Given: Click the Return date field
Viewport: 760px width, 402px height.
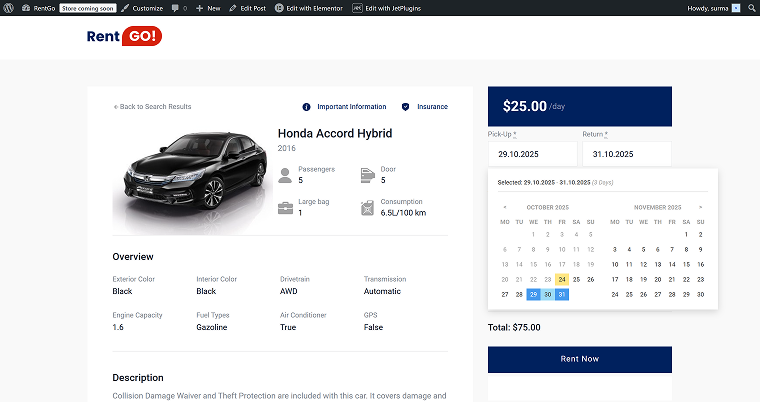Looking at the screenshot, I should click(x=627, y=154).
